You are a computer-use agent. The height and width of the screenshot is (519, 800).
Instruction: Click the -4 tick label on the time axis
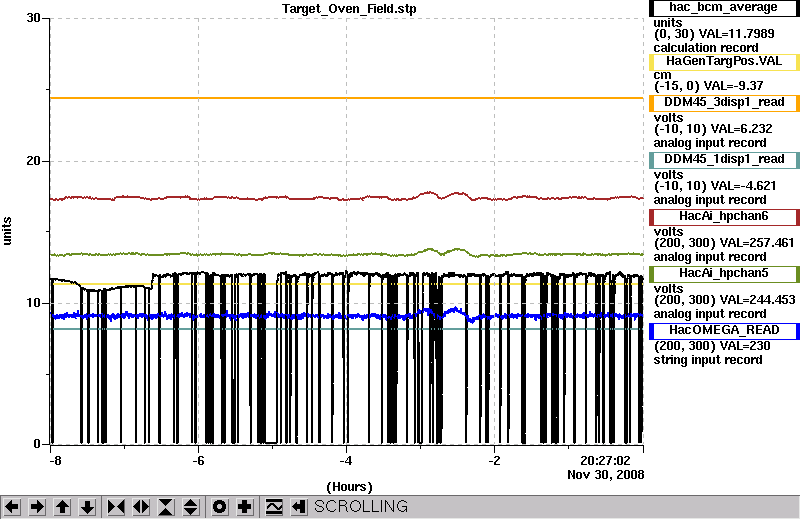click(x=346, y=461)
